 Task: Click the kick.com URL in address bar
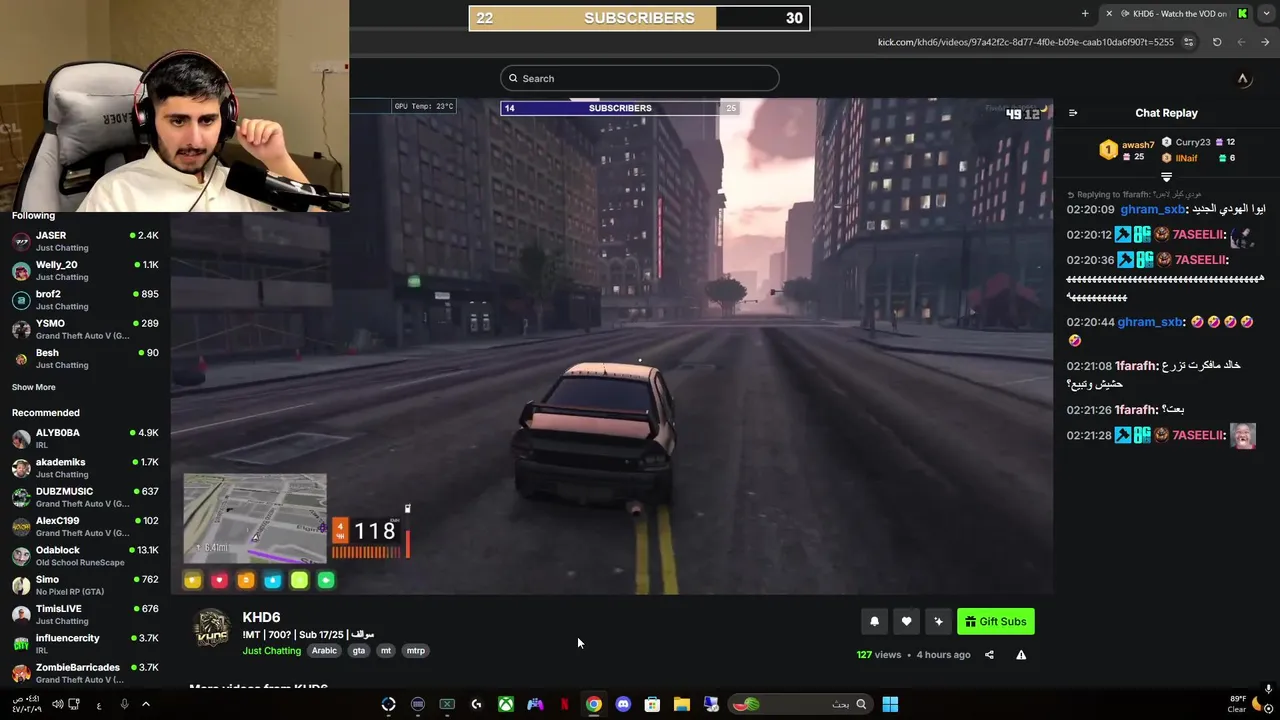[1026, 42]
